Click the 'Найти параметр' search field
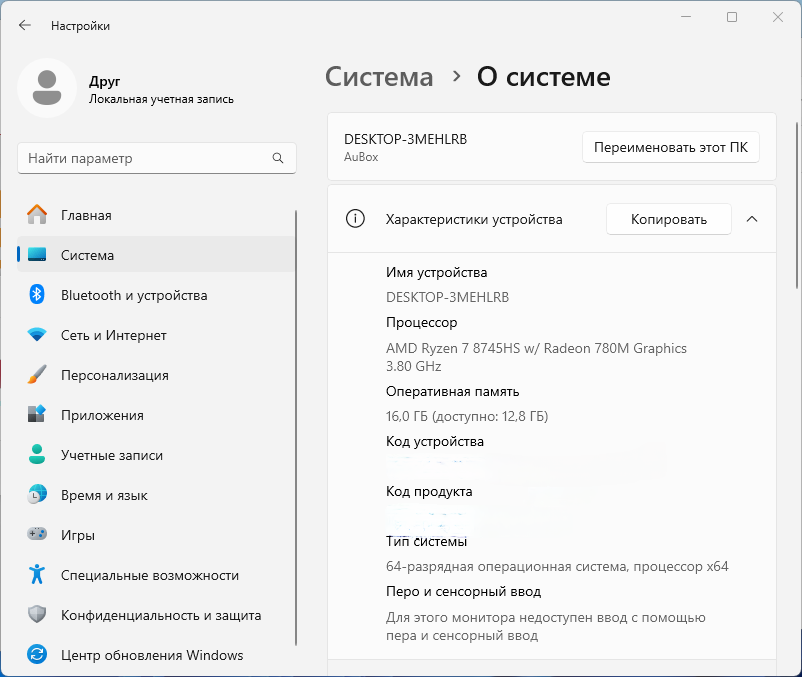This screenshot has width=802, height=677. pos(145,158)
